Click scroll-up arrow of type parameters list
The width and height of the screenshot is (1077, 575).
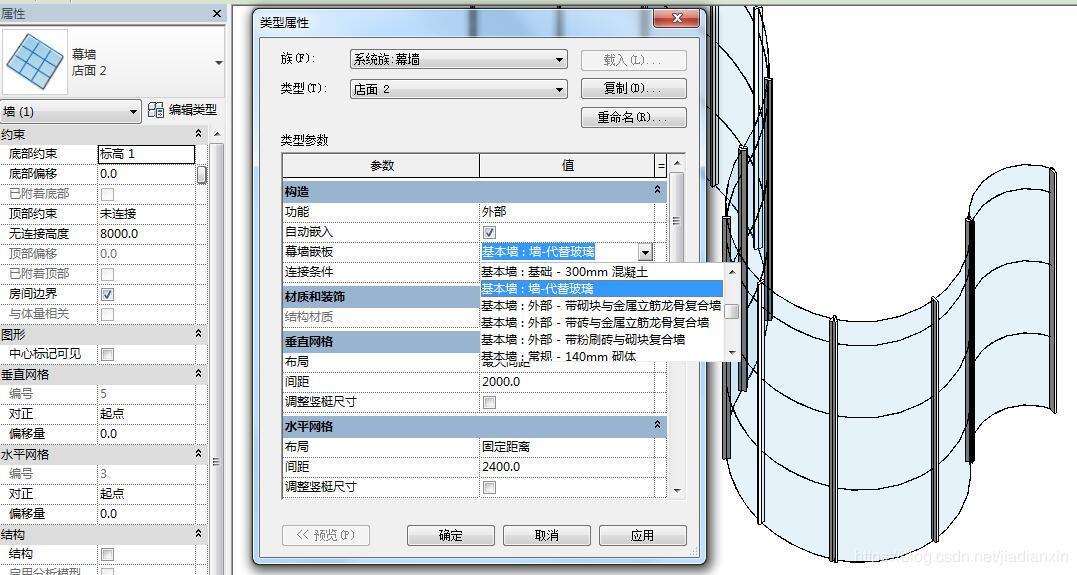(677, 163)
